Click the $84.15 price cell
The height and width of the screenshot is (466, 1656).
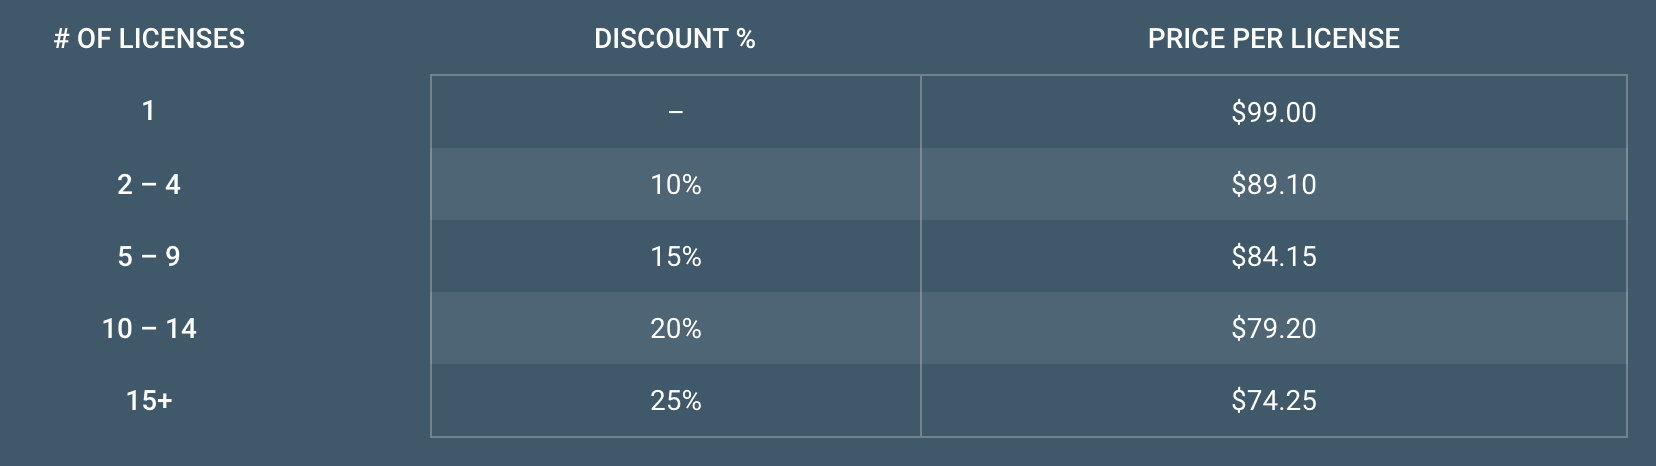[1274, 256]
